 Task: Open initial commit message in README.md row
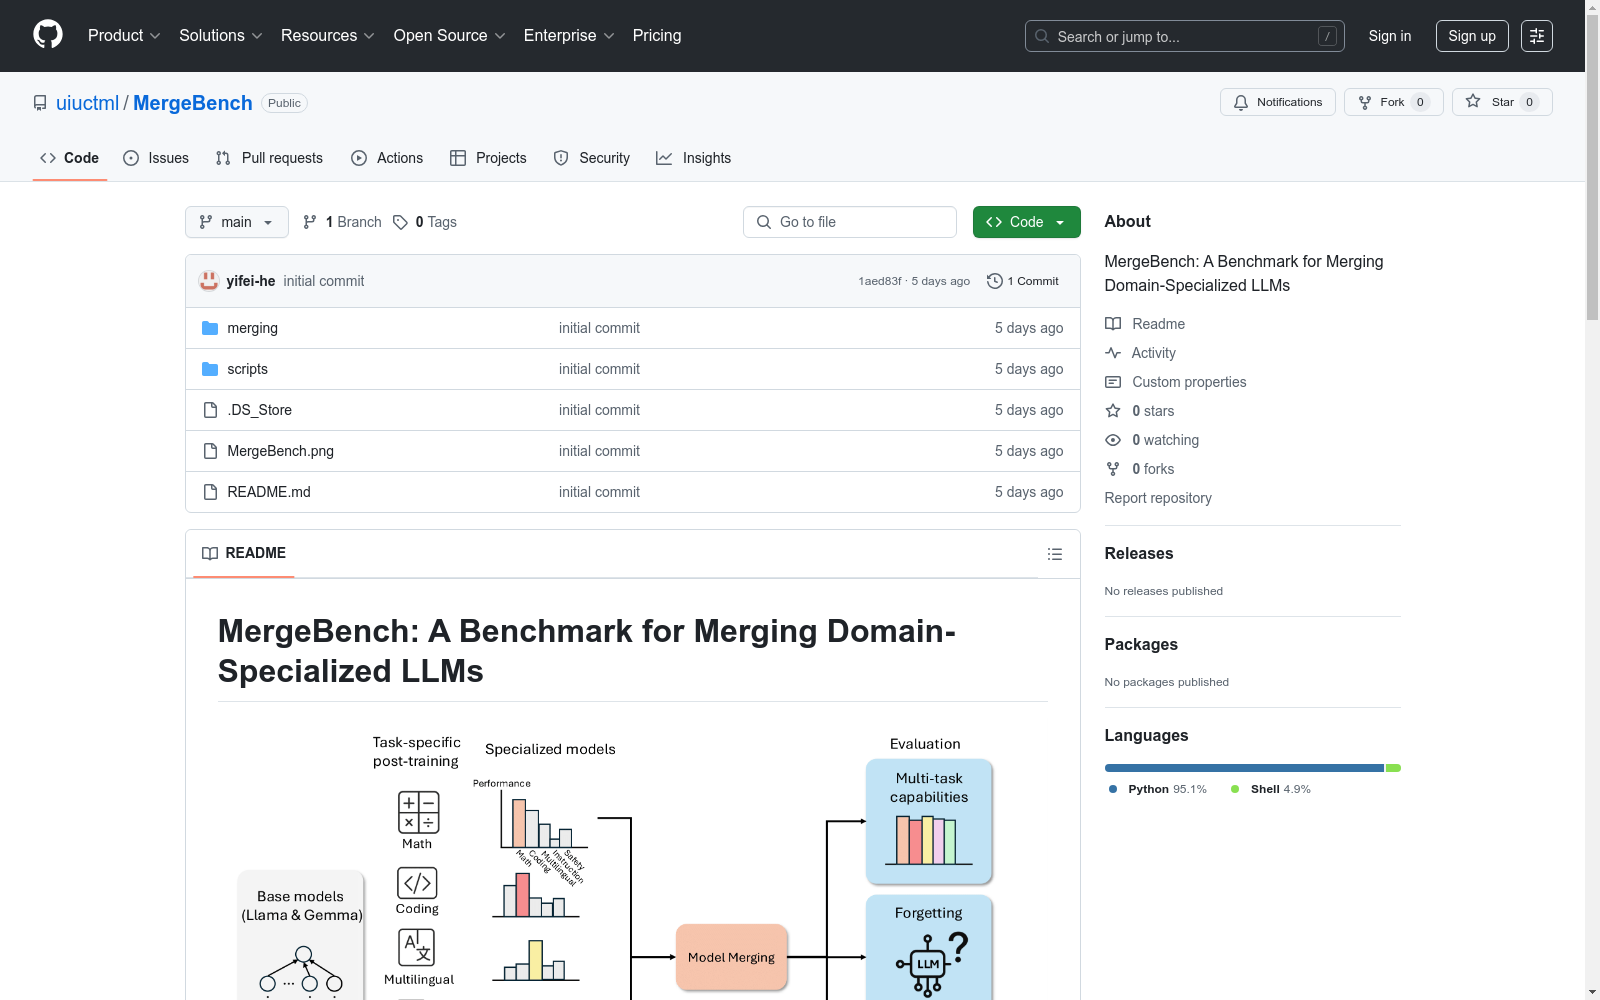coord(599,492)
